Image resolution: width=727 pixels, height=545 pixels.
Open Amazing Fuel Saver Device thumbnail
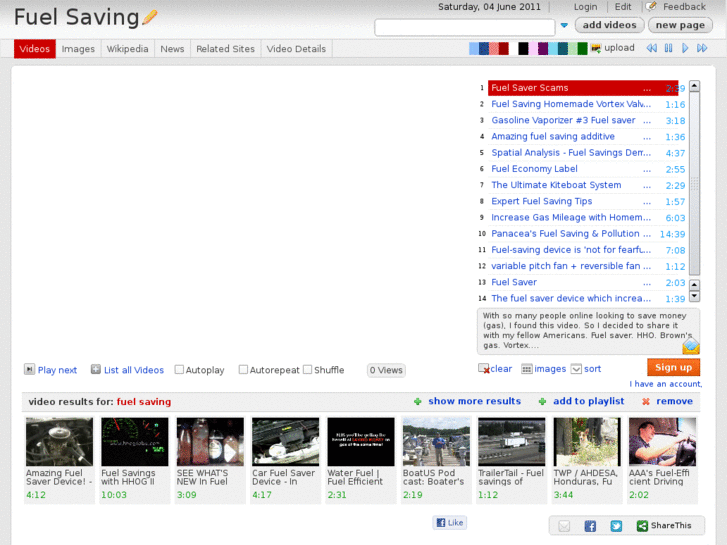tap(59, 442)
